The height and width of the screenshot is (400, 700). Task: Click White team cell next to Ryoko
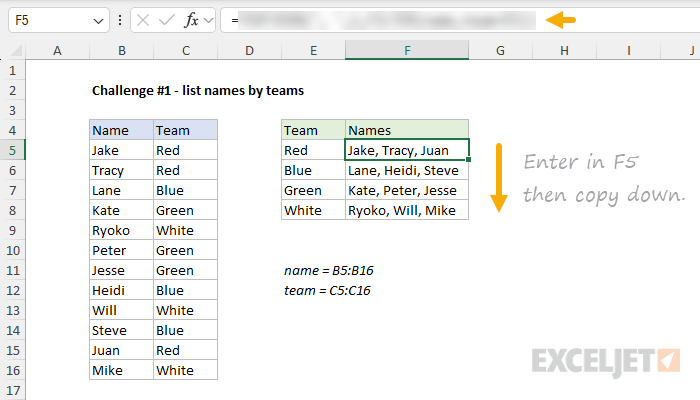tap(186, 230)
